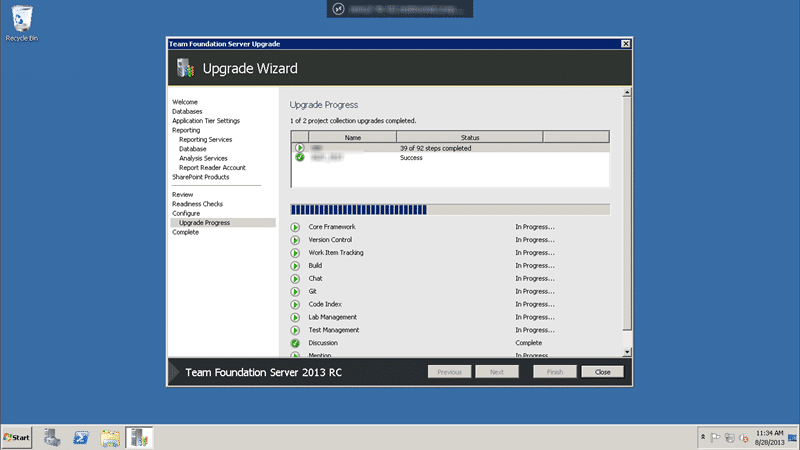Select the SharePoint Products step
Viewport: 800px width, 450px height.
201,177
